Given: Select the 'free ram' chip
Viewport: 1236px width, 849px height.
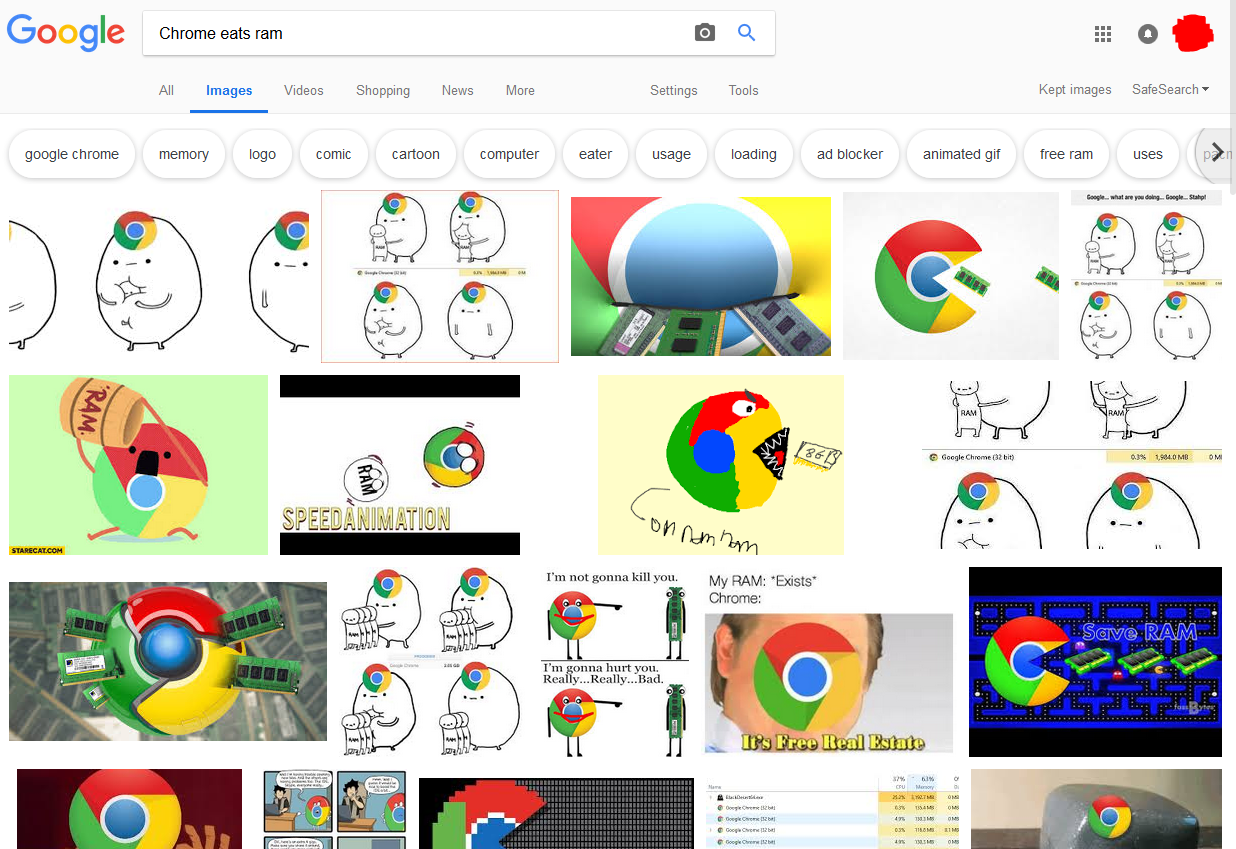Looking at the screenshot, I should pyautogui.click(x=1067, y=154).
